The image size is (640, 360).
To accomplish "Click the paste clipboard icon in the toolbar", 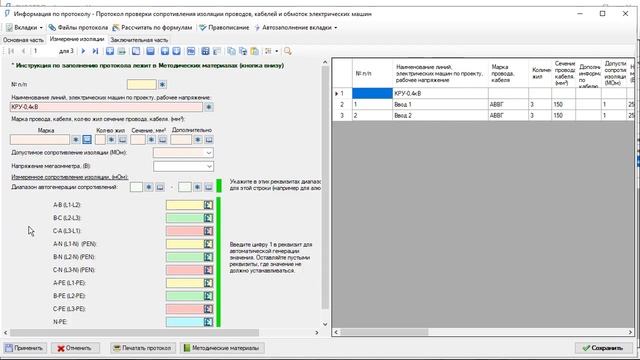I will pos(255,51).
